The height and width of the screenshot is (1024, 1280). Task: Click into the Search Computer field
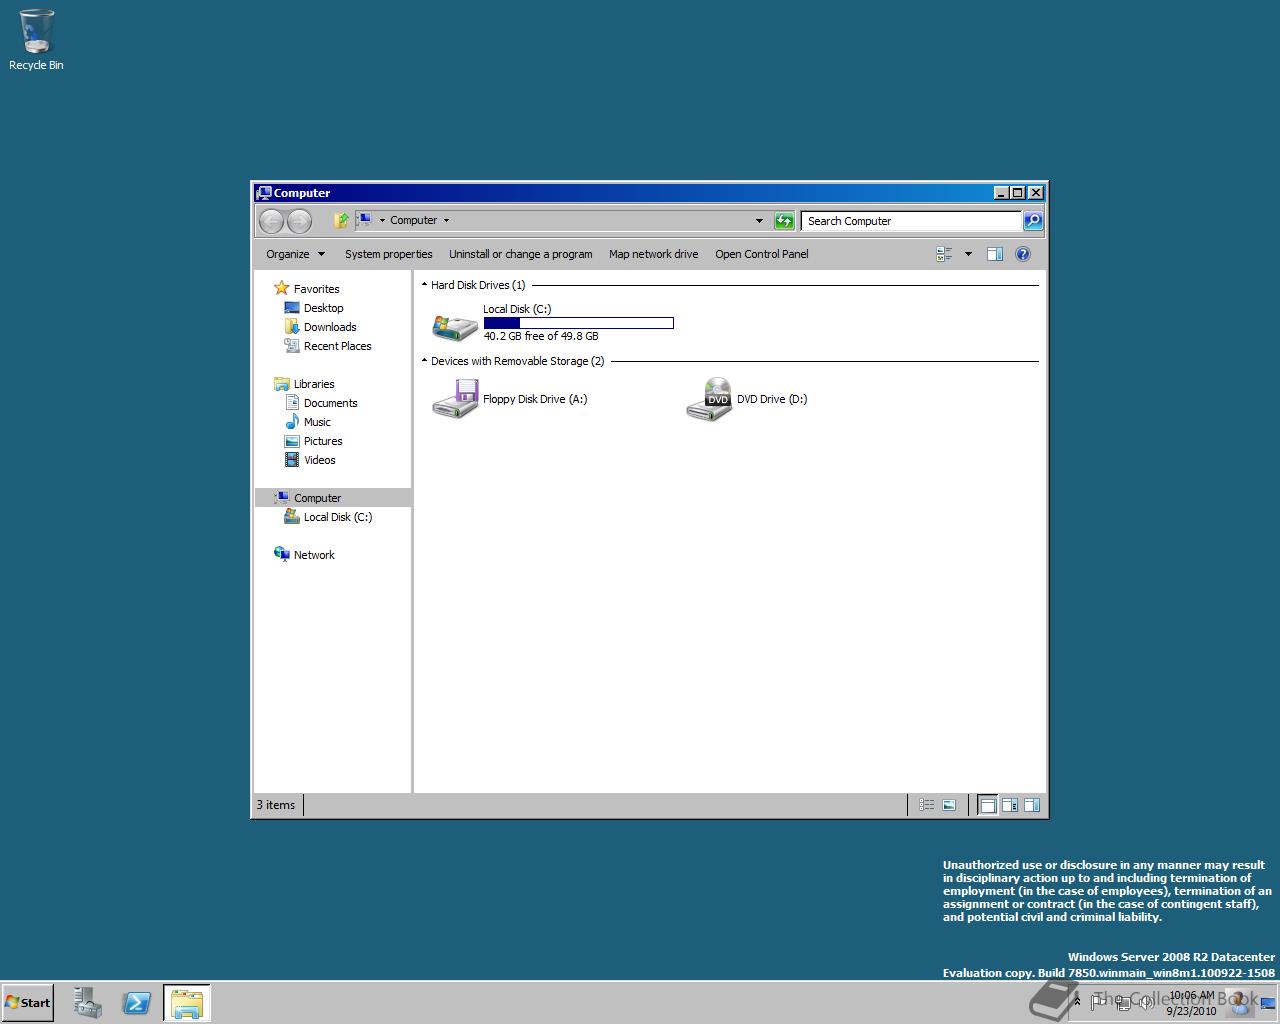(912, 221)
